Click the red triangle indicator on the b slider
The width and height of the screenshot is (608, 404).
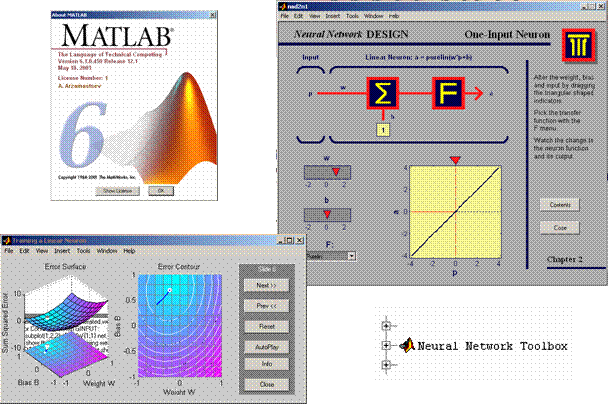(327, 214)
